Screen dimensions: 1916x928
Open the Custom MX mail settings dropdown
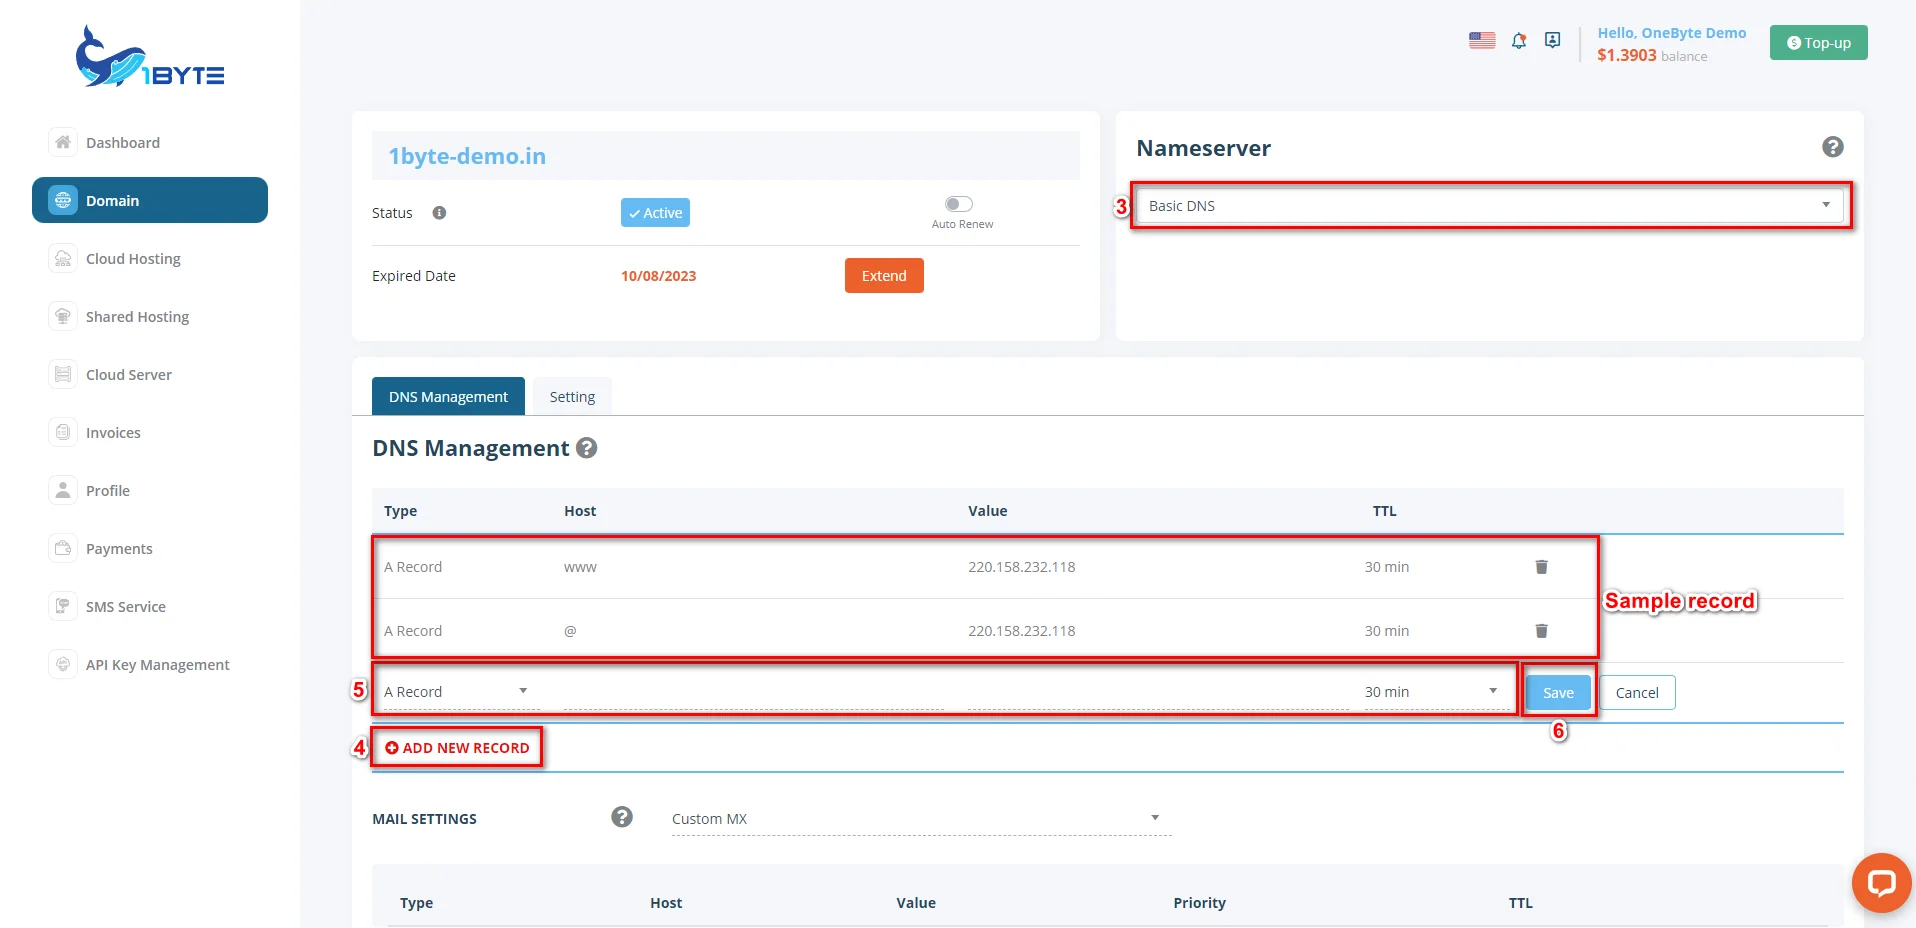pyautogui.click(x=916, y=818)
